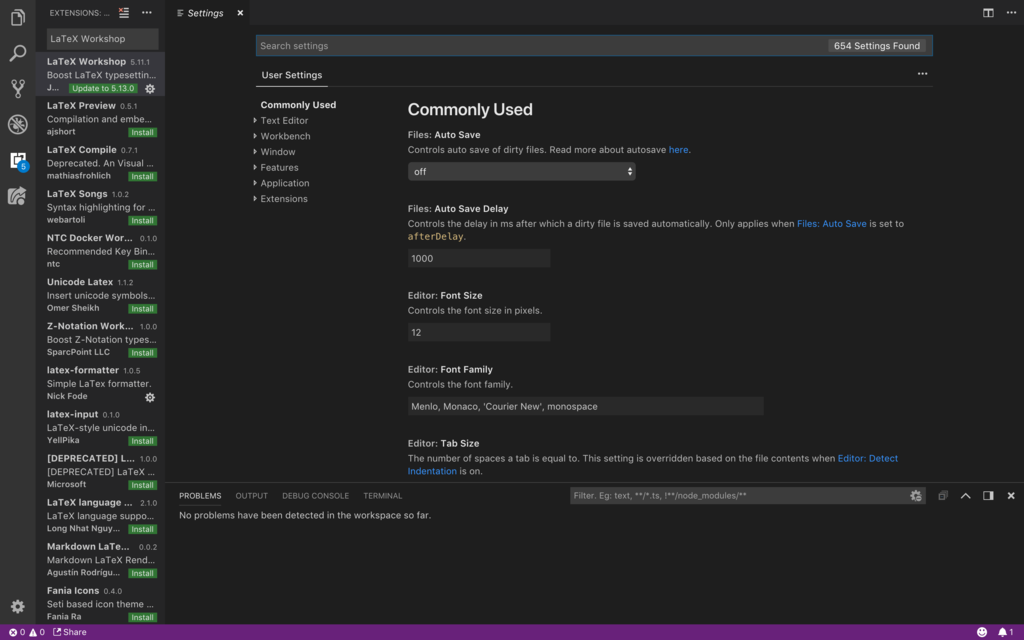1024x640 pixels.
Task: Switch to the Problems panel tab
Action: point(200,496)
